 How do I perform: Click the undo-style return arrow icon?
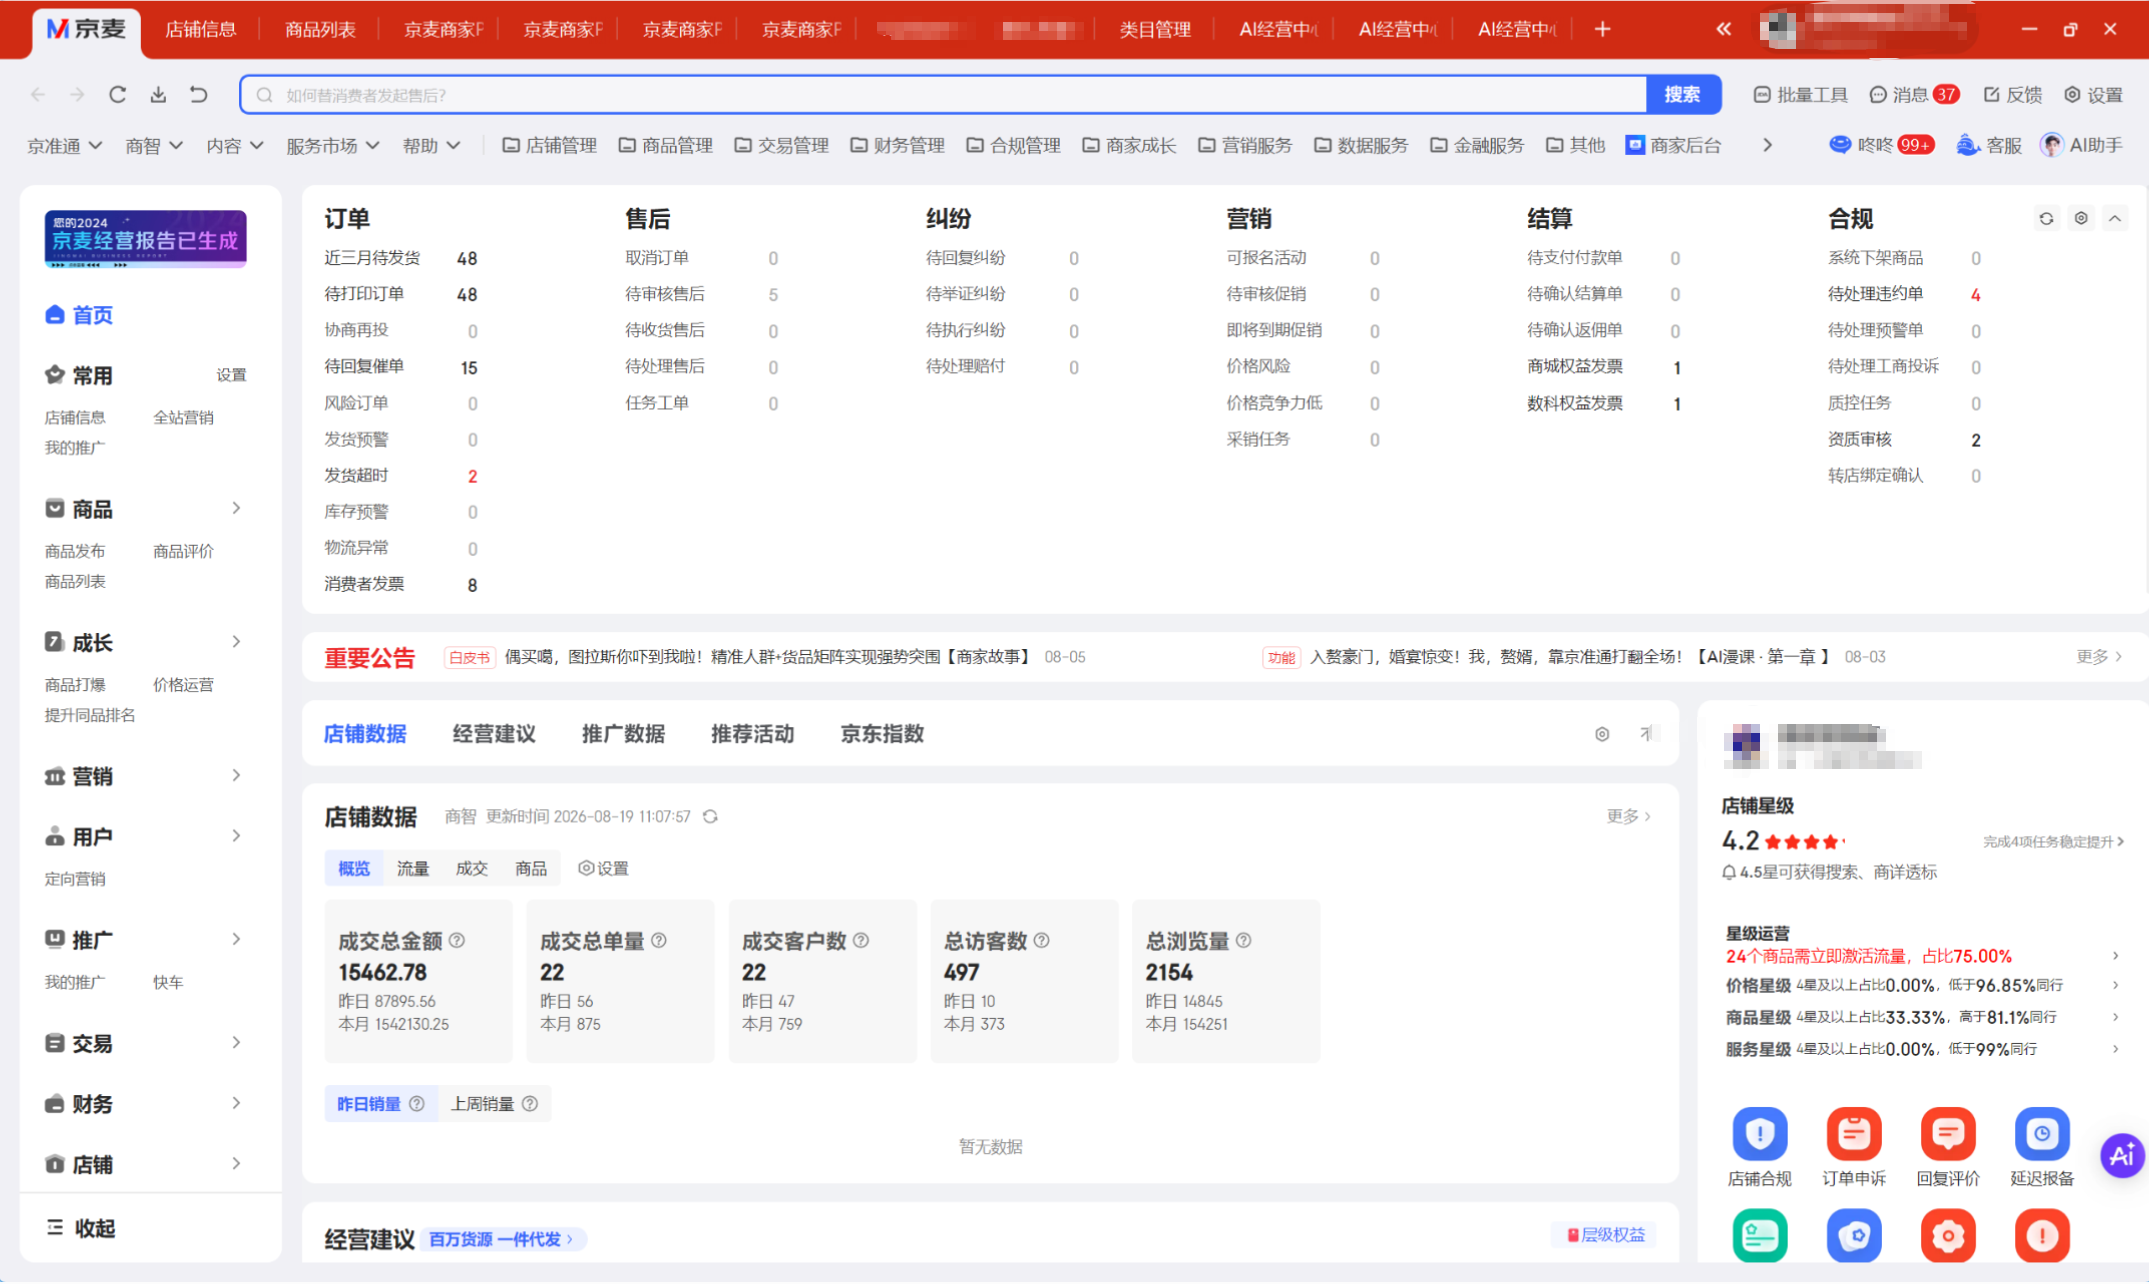(198, 94)
